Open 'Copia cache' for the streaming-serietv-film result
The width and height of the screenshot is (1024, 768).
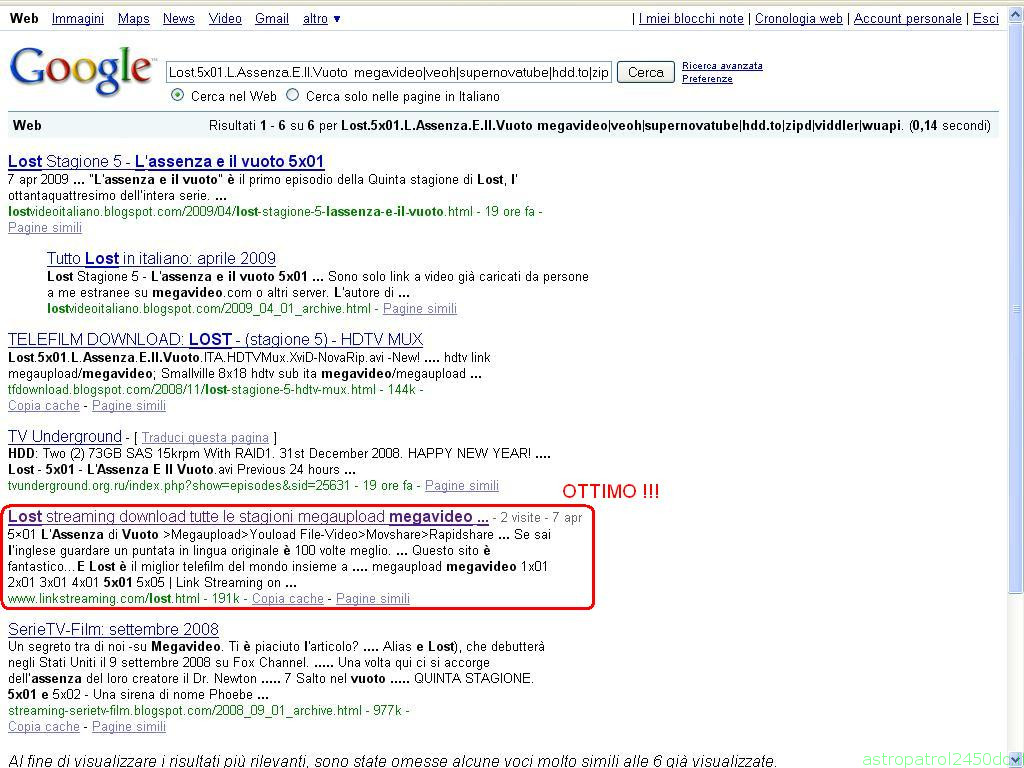(x=44, y=727)
